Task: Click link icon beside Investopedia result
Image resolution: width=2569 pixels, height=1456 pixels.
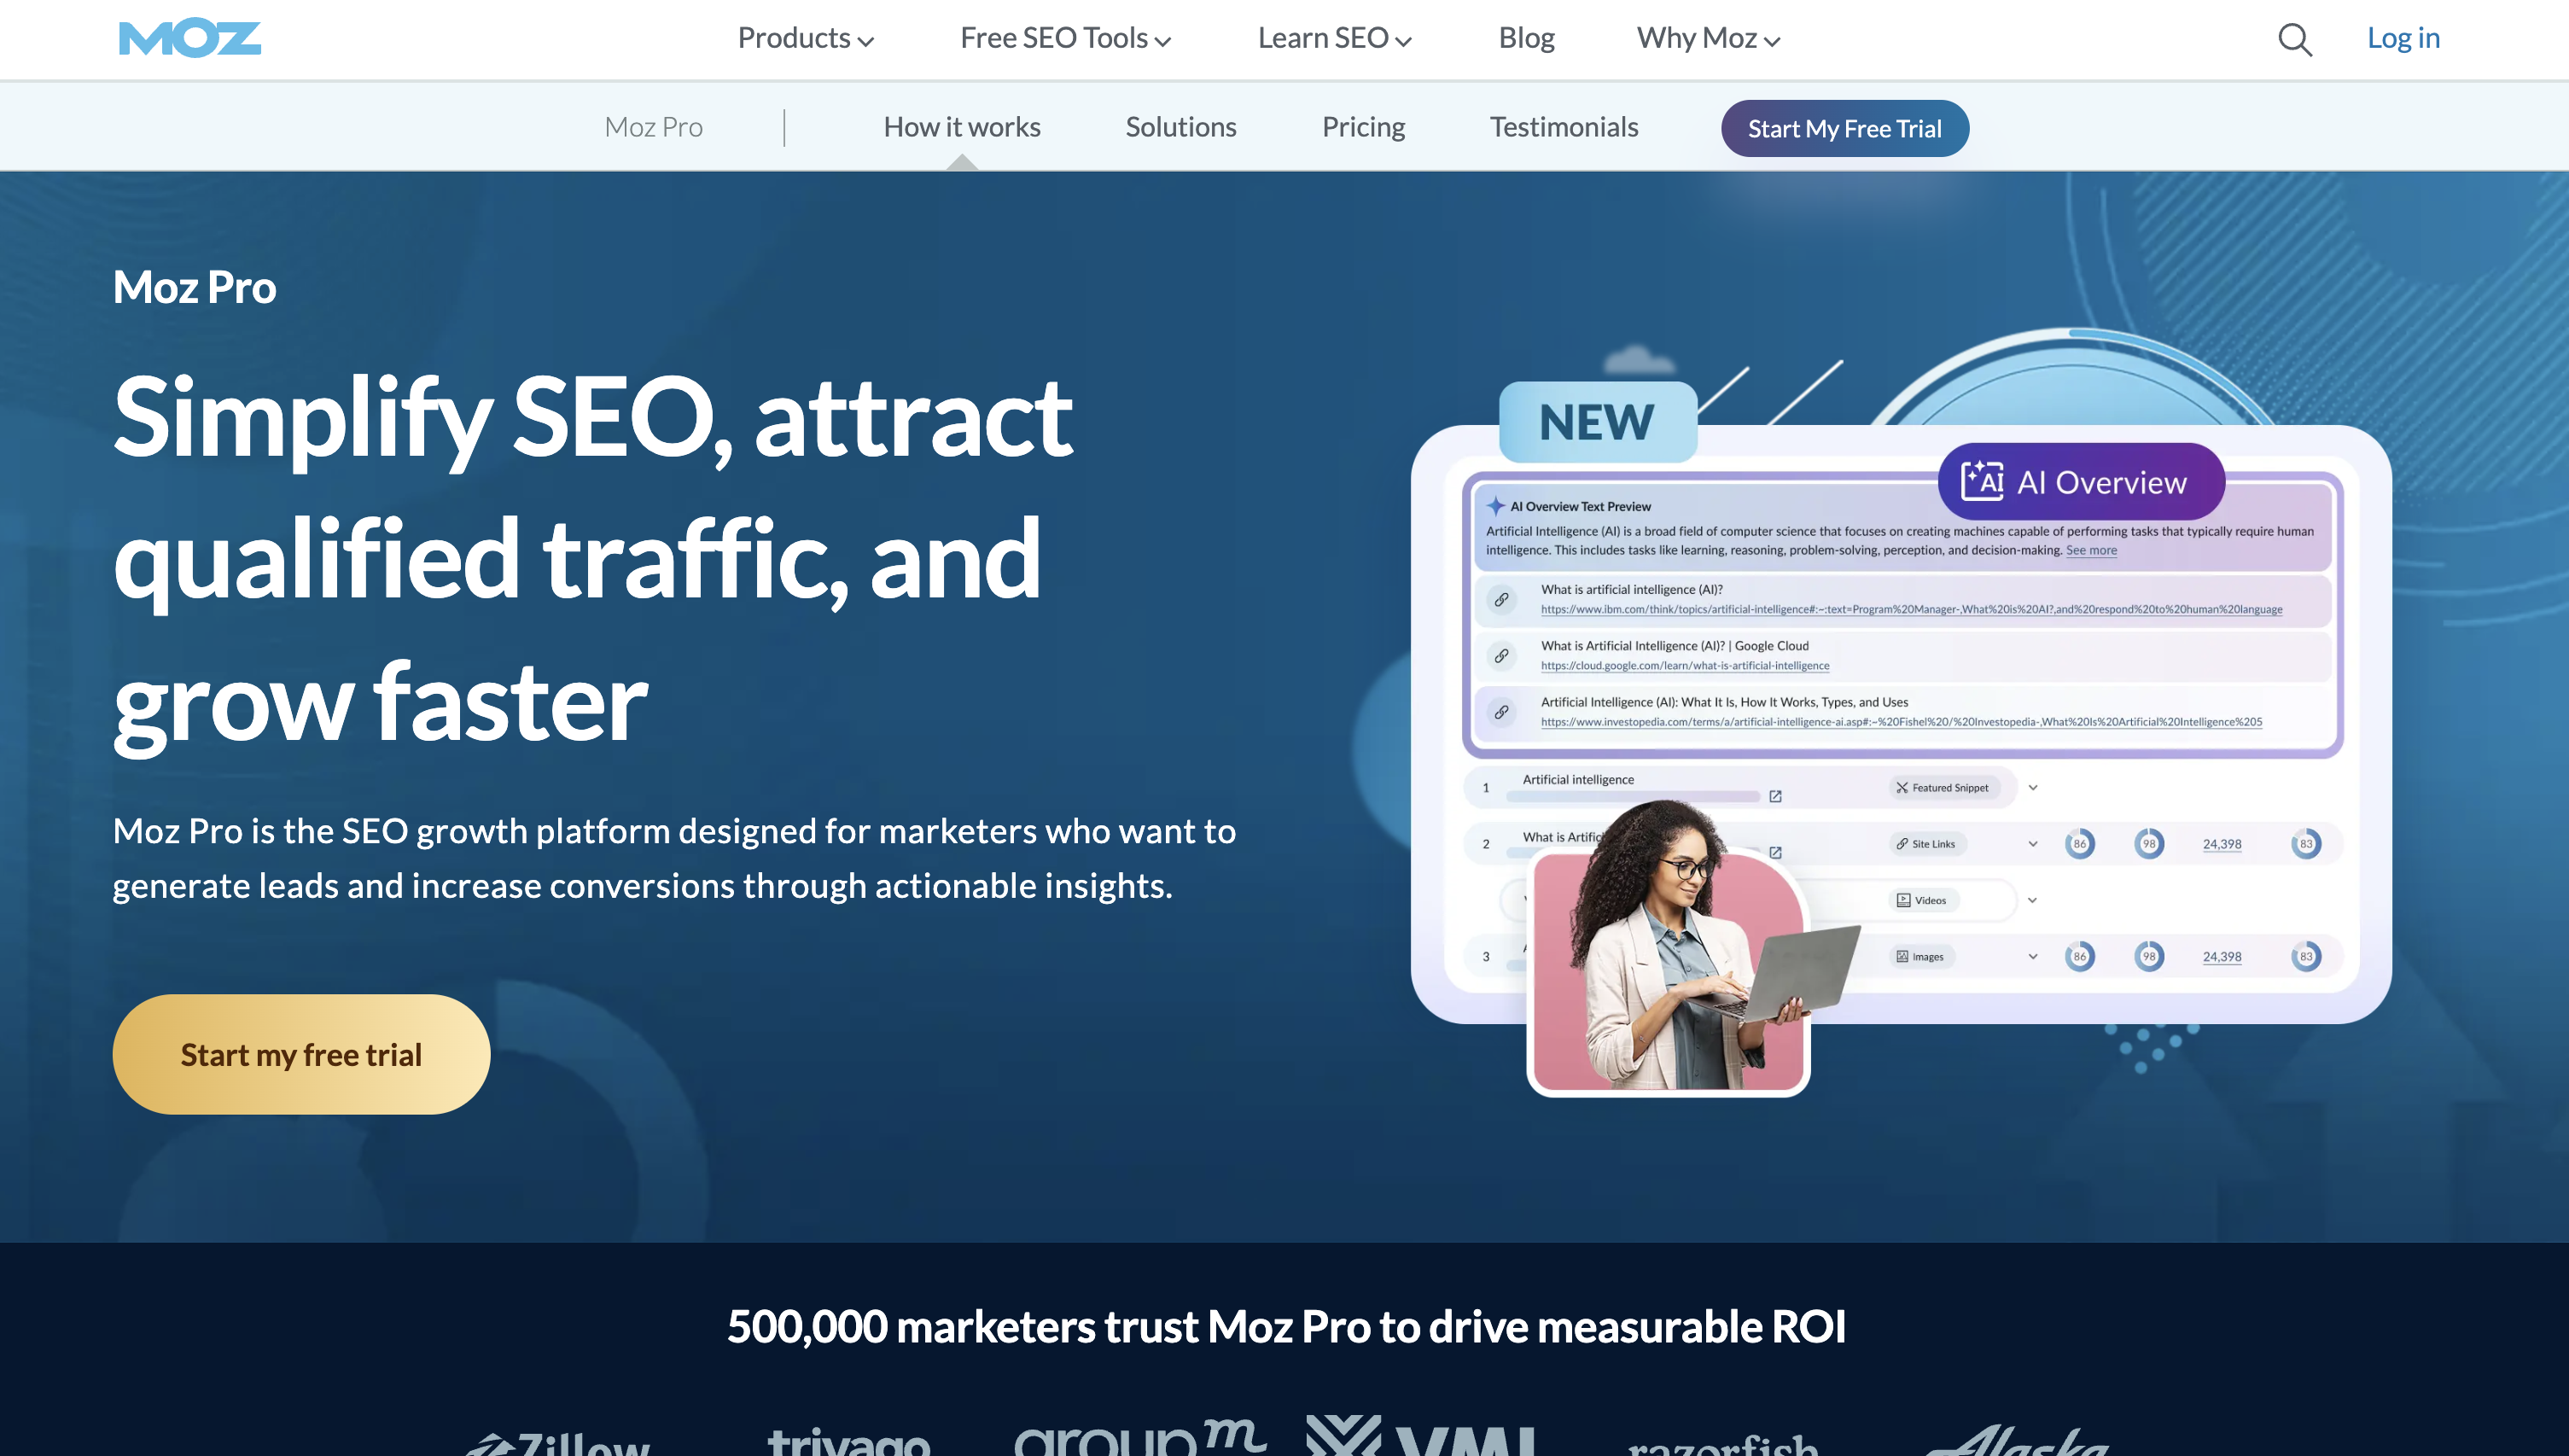Action: pyautogui.click(x=1501, y=712)
